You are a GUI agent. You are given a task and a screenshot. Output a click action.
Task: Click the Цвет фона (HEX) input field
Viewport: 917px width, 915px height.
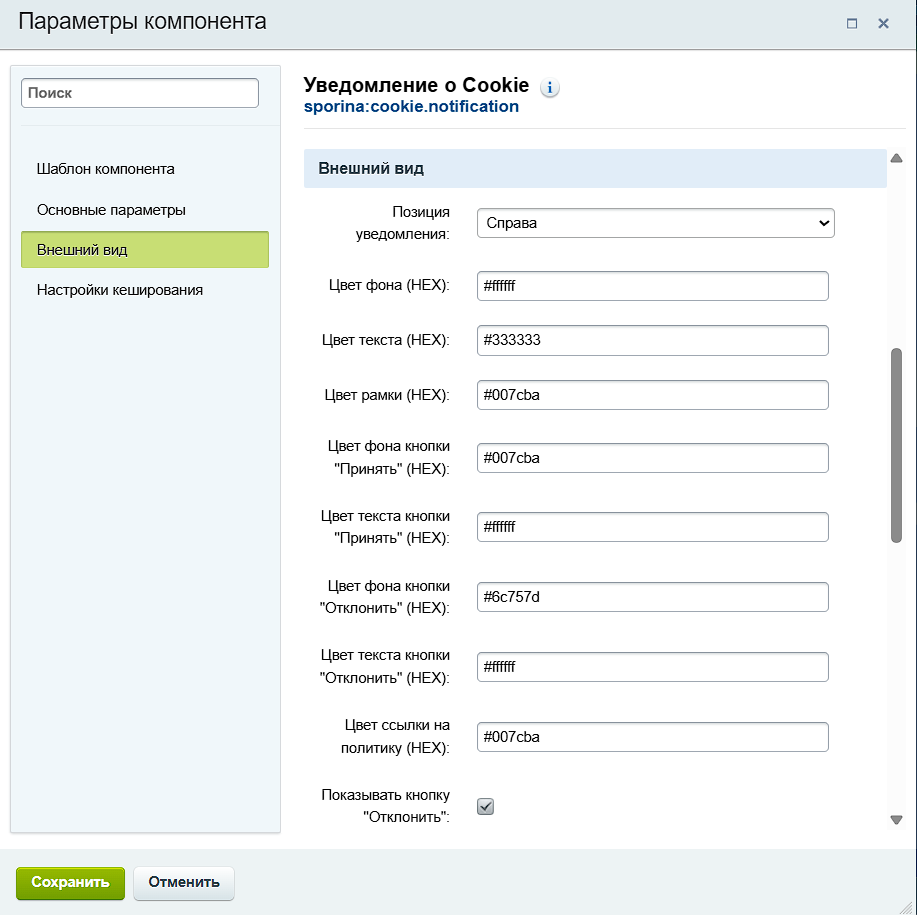coord(653,286)
